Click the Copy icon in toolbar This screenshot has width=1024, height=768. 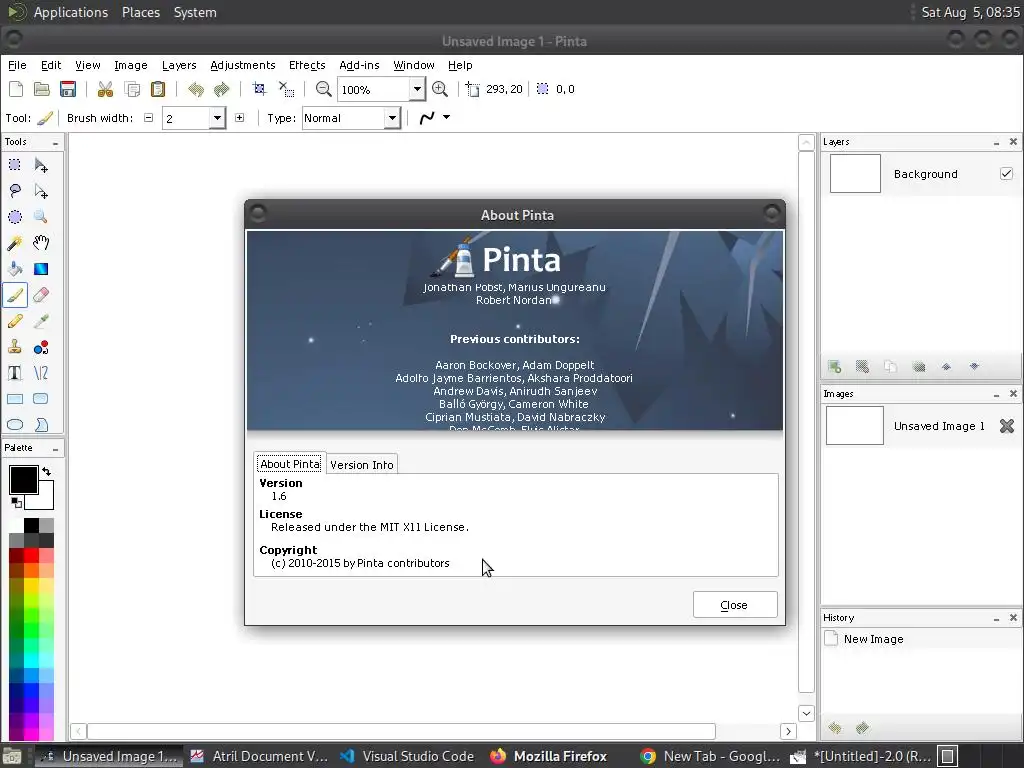click(x=132, y=89)
